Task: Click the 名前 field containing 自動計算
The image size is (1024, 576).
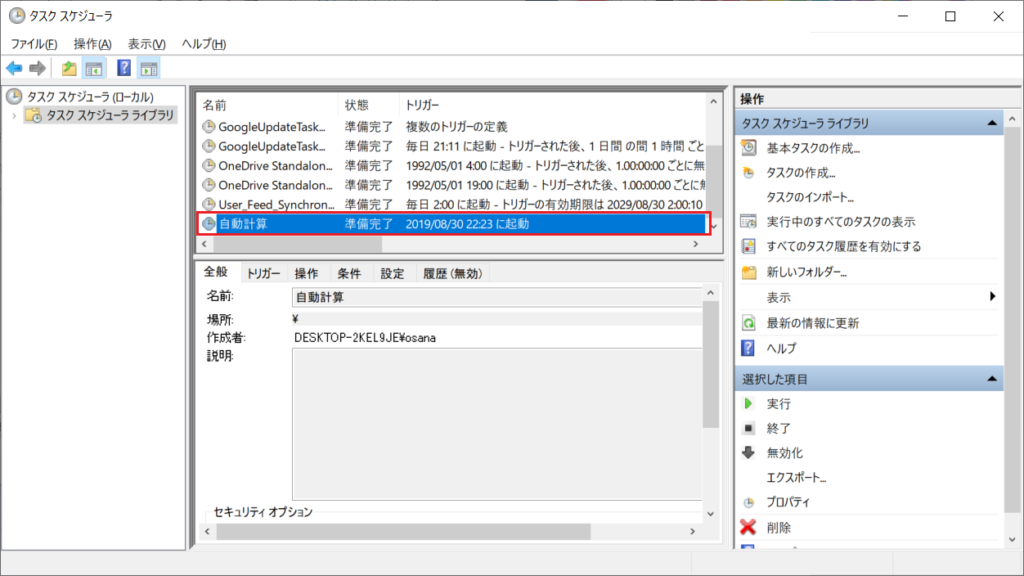Action: coord(497,297)
